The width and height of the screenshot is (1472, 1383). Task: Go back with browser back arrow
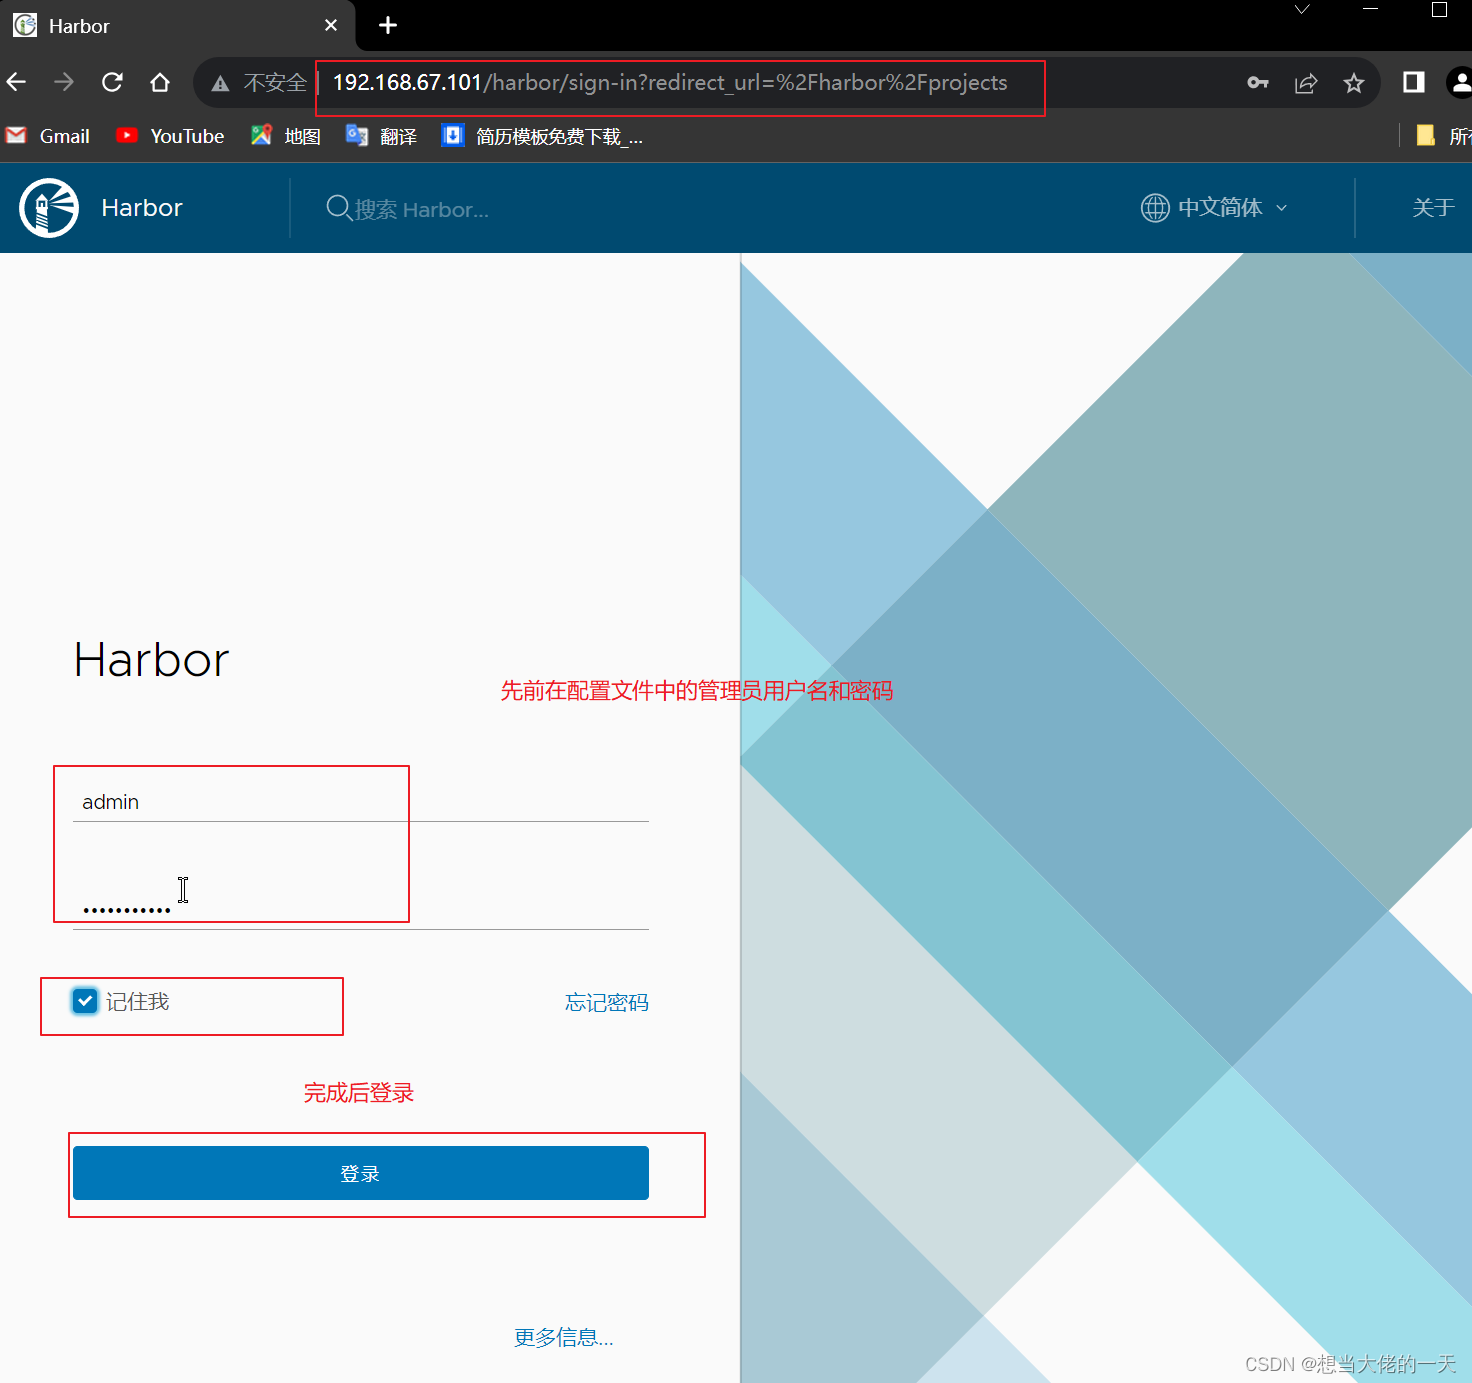(x=16, y=82)
